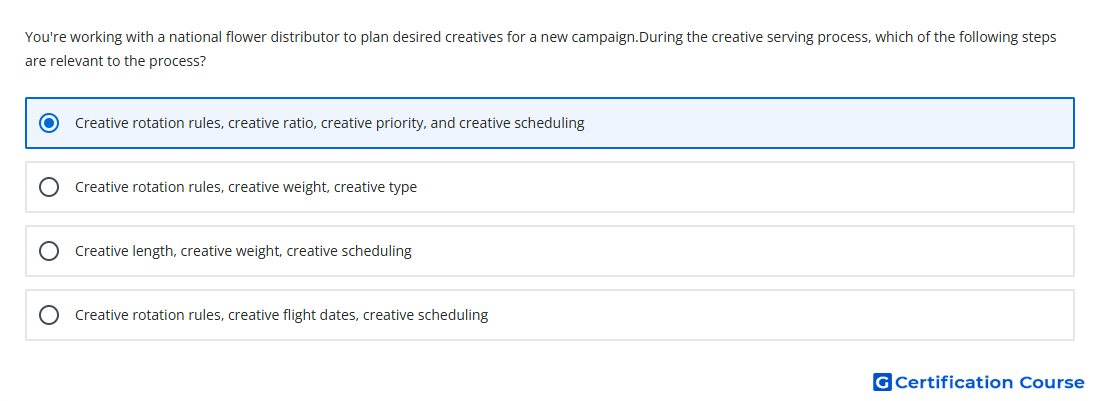Click the highlighted answer text about creative priority
This screenshot has width=1100, height=401.
click(330, 123)
